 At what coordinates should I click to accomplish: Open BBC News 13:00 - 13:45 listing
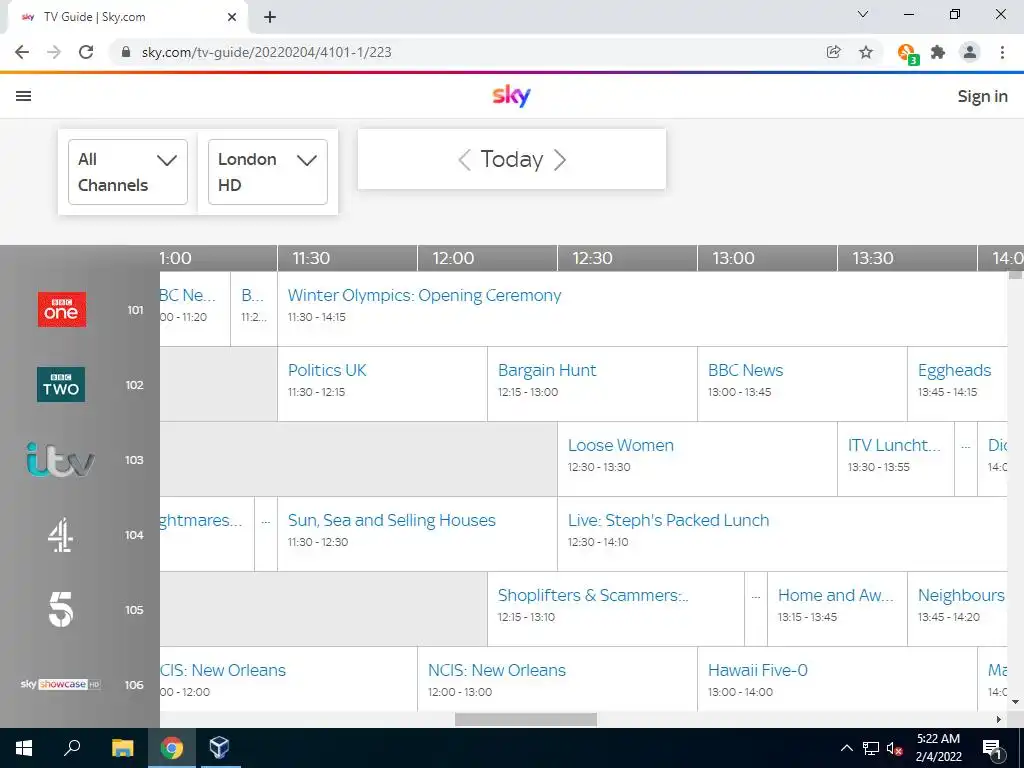point(803,384)
